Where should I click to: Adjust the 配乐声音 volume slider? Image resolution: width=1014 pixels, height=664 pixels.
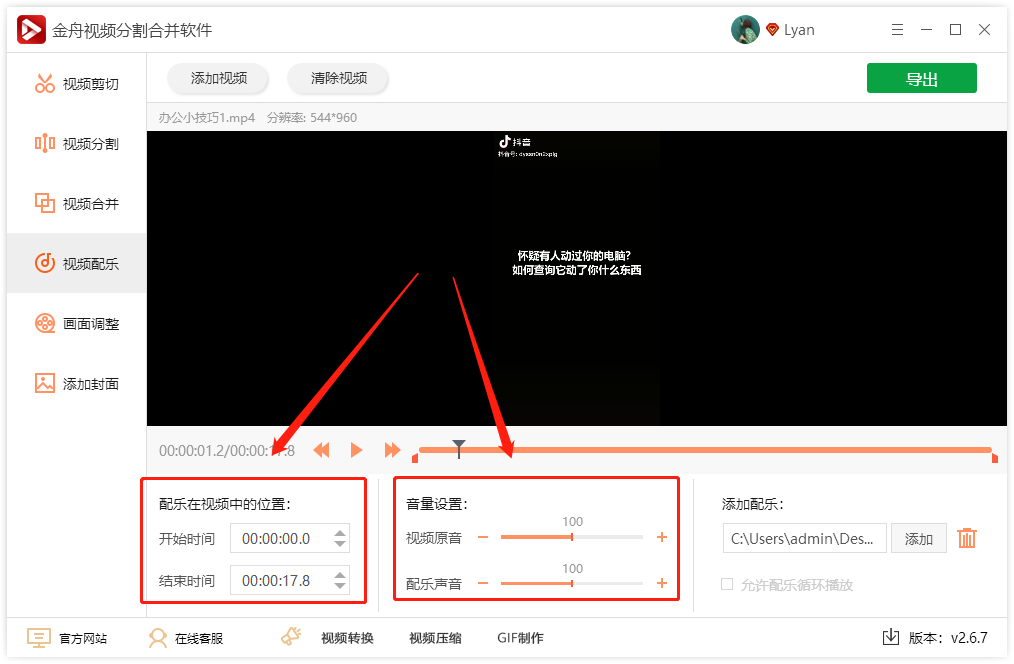pyautogui.click(x=572, y=583)
